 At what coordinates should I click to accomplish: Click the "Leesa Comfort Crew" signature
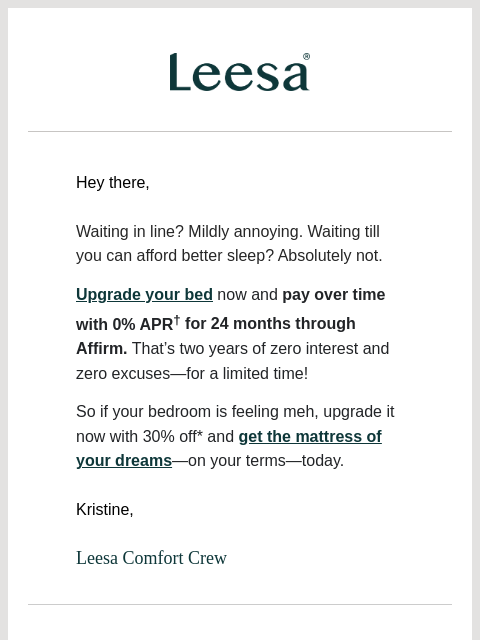pos(151,558)
